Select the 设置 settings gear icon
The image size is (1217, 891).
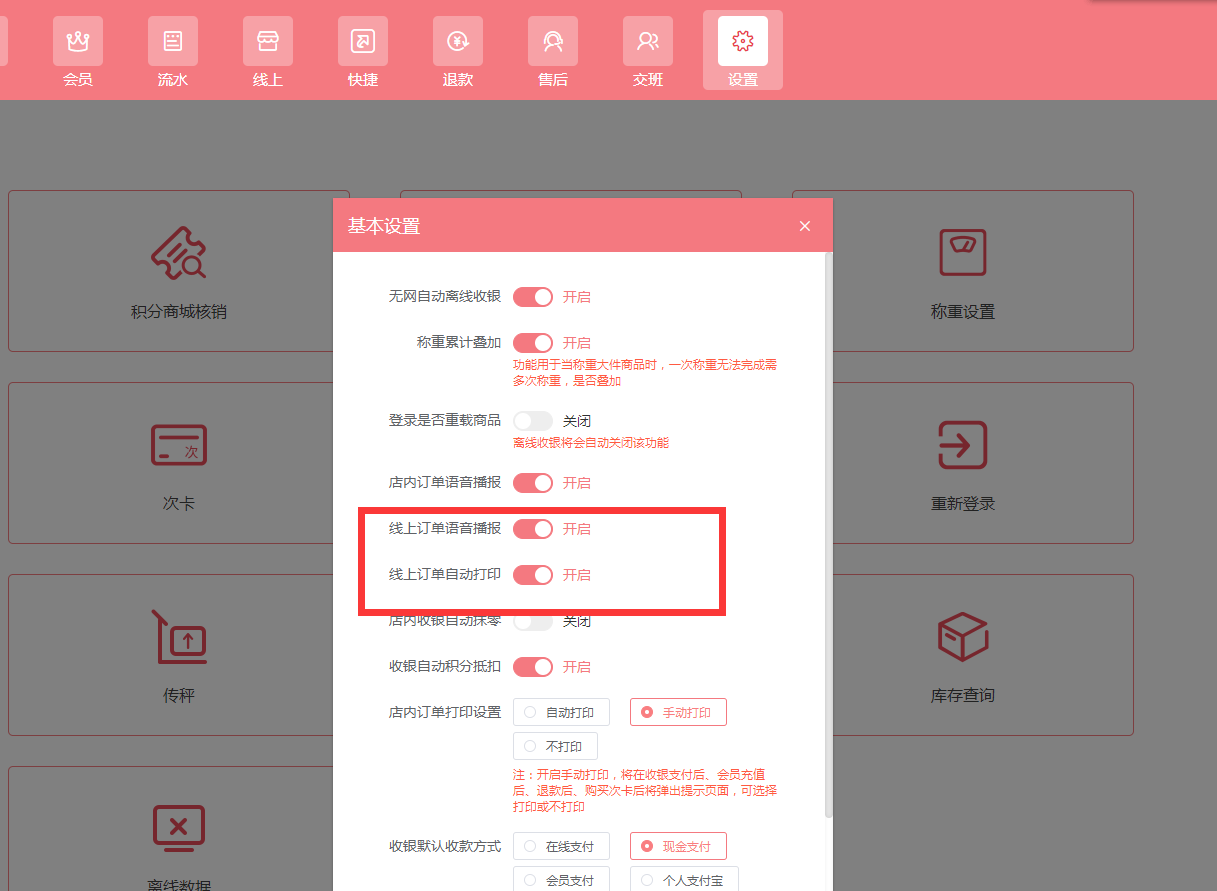[x=743, y=42]
